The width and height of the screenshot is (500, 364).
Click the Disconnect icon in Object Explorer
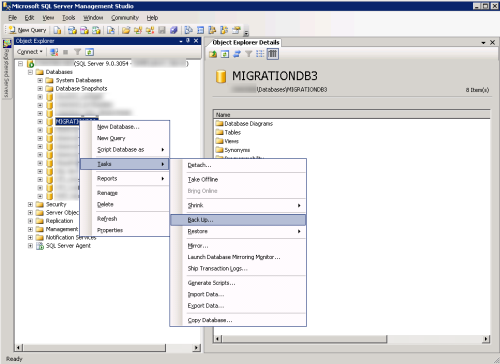point(54,52)
